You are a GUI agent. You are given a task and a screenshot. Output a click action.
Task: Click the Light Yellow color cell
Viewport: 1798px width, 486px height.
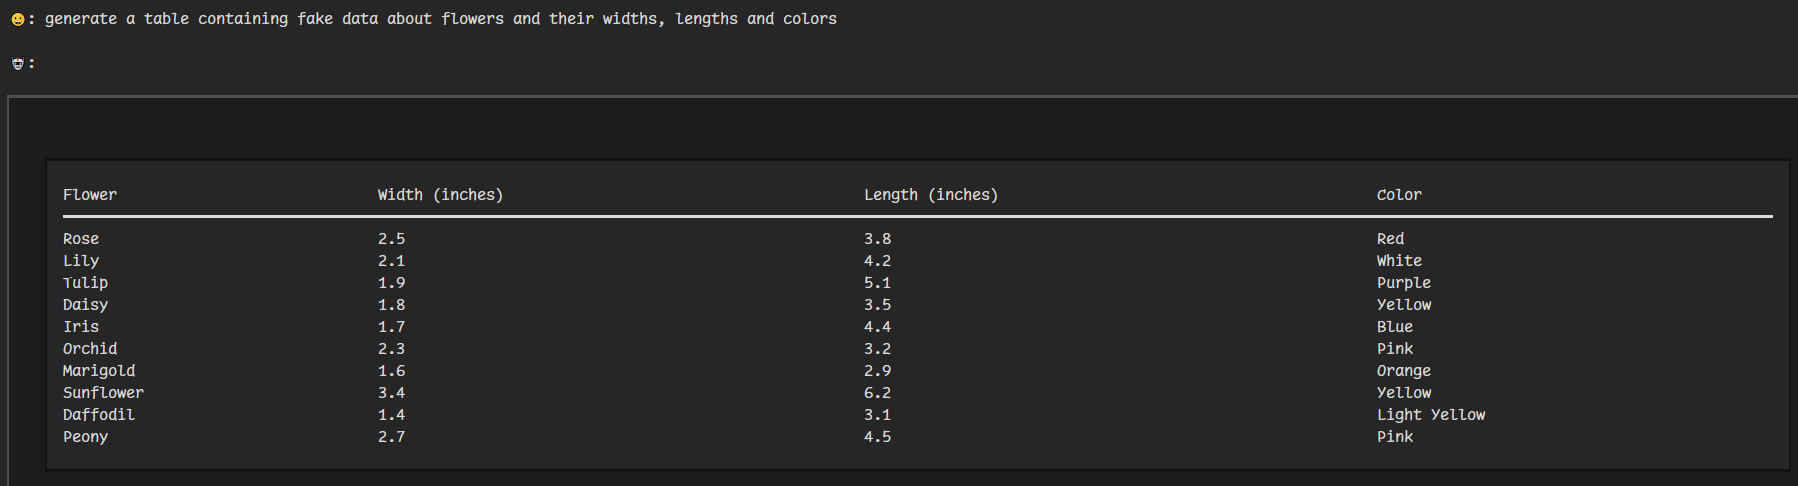(x=1430, y=415)
